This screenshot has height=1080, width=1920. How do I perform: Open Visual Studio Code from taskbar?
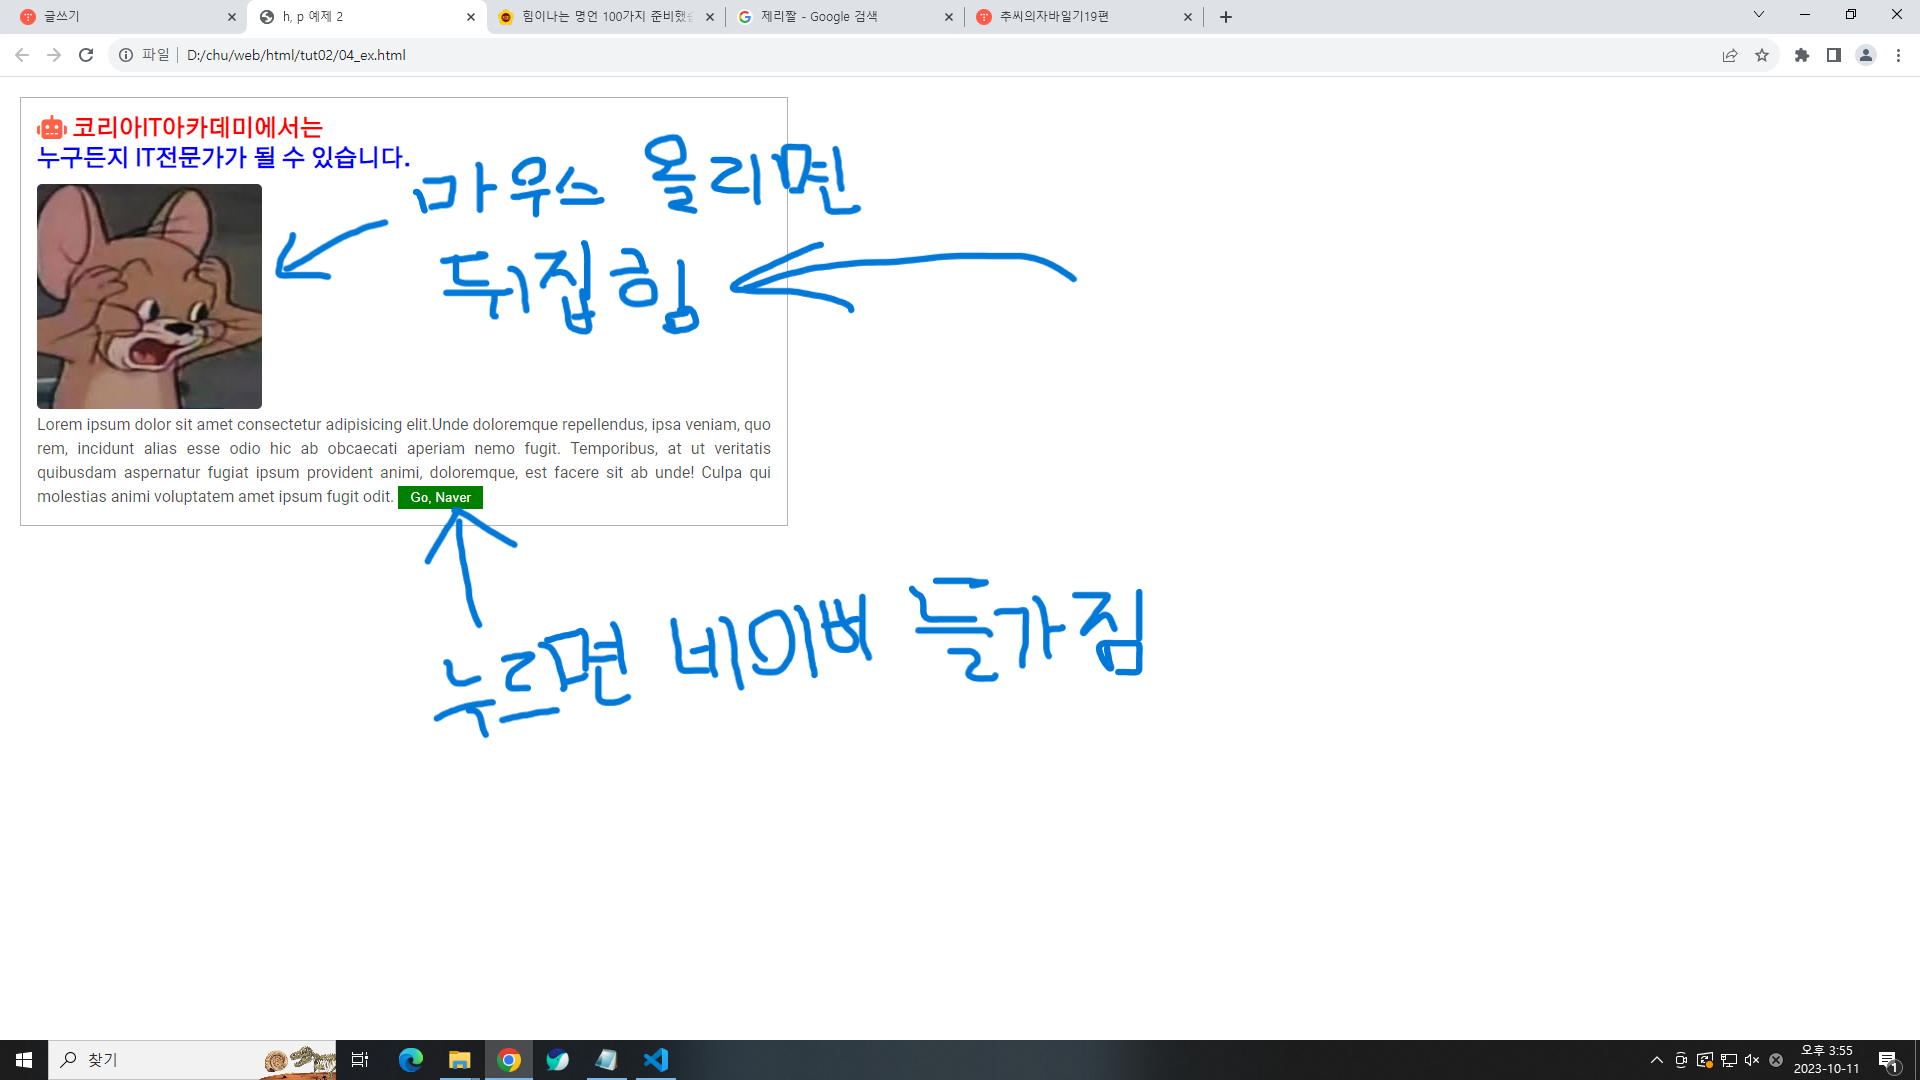pos(655,1060)
